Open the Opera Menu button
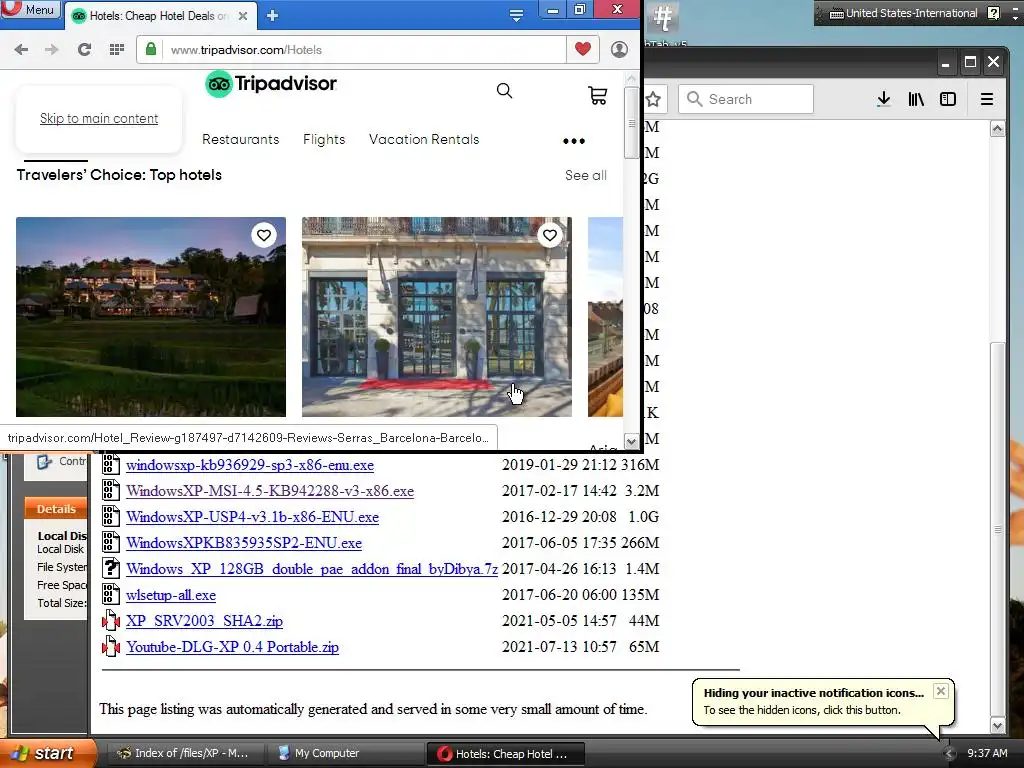 [31, 9]
